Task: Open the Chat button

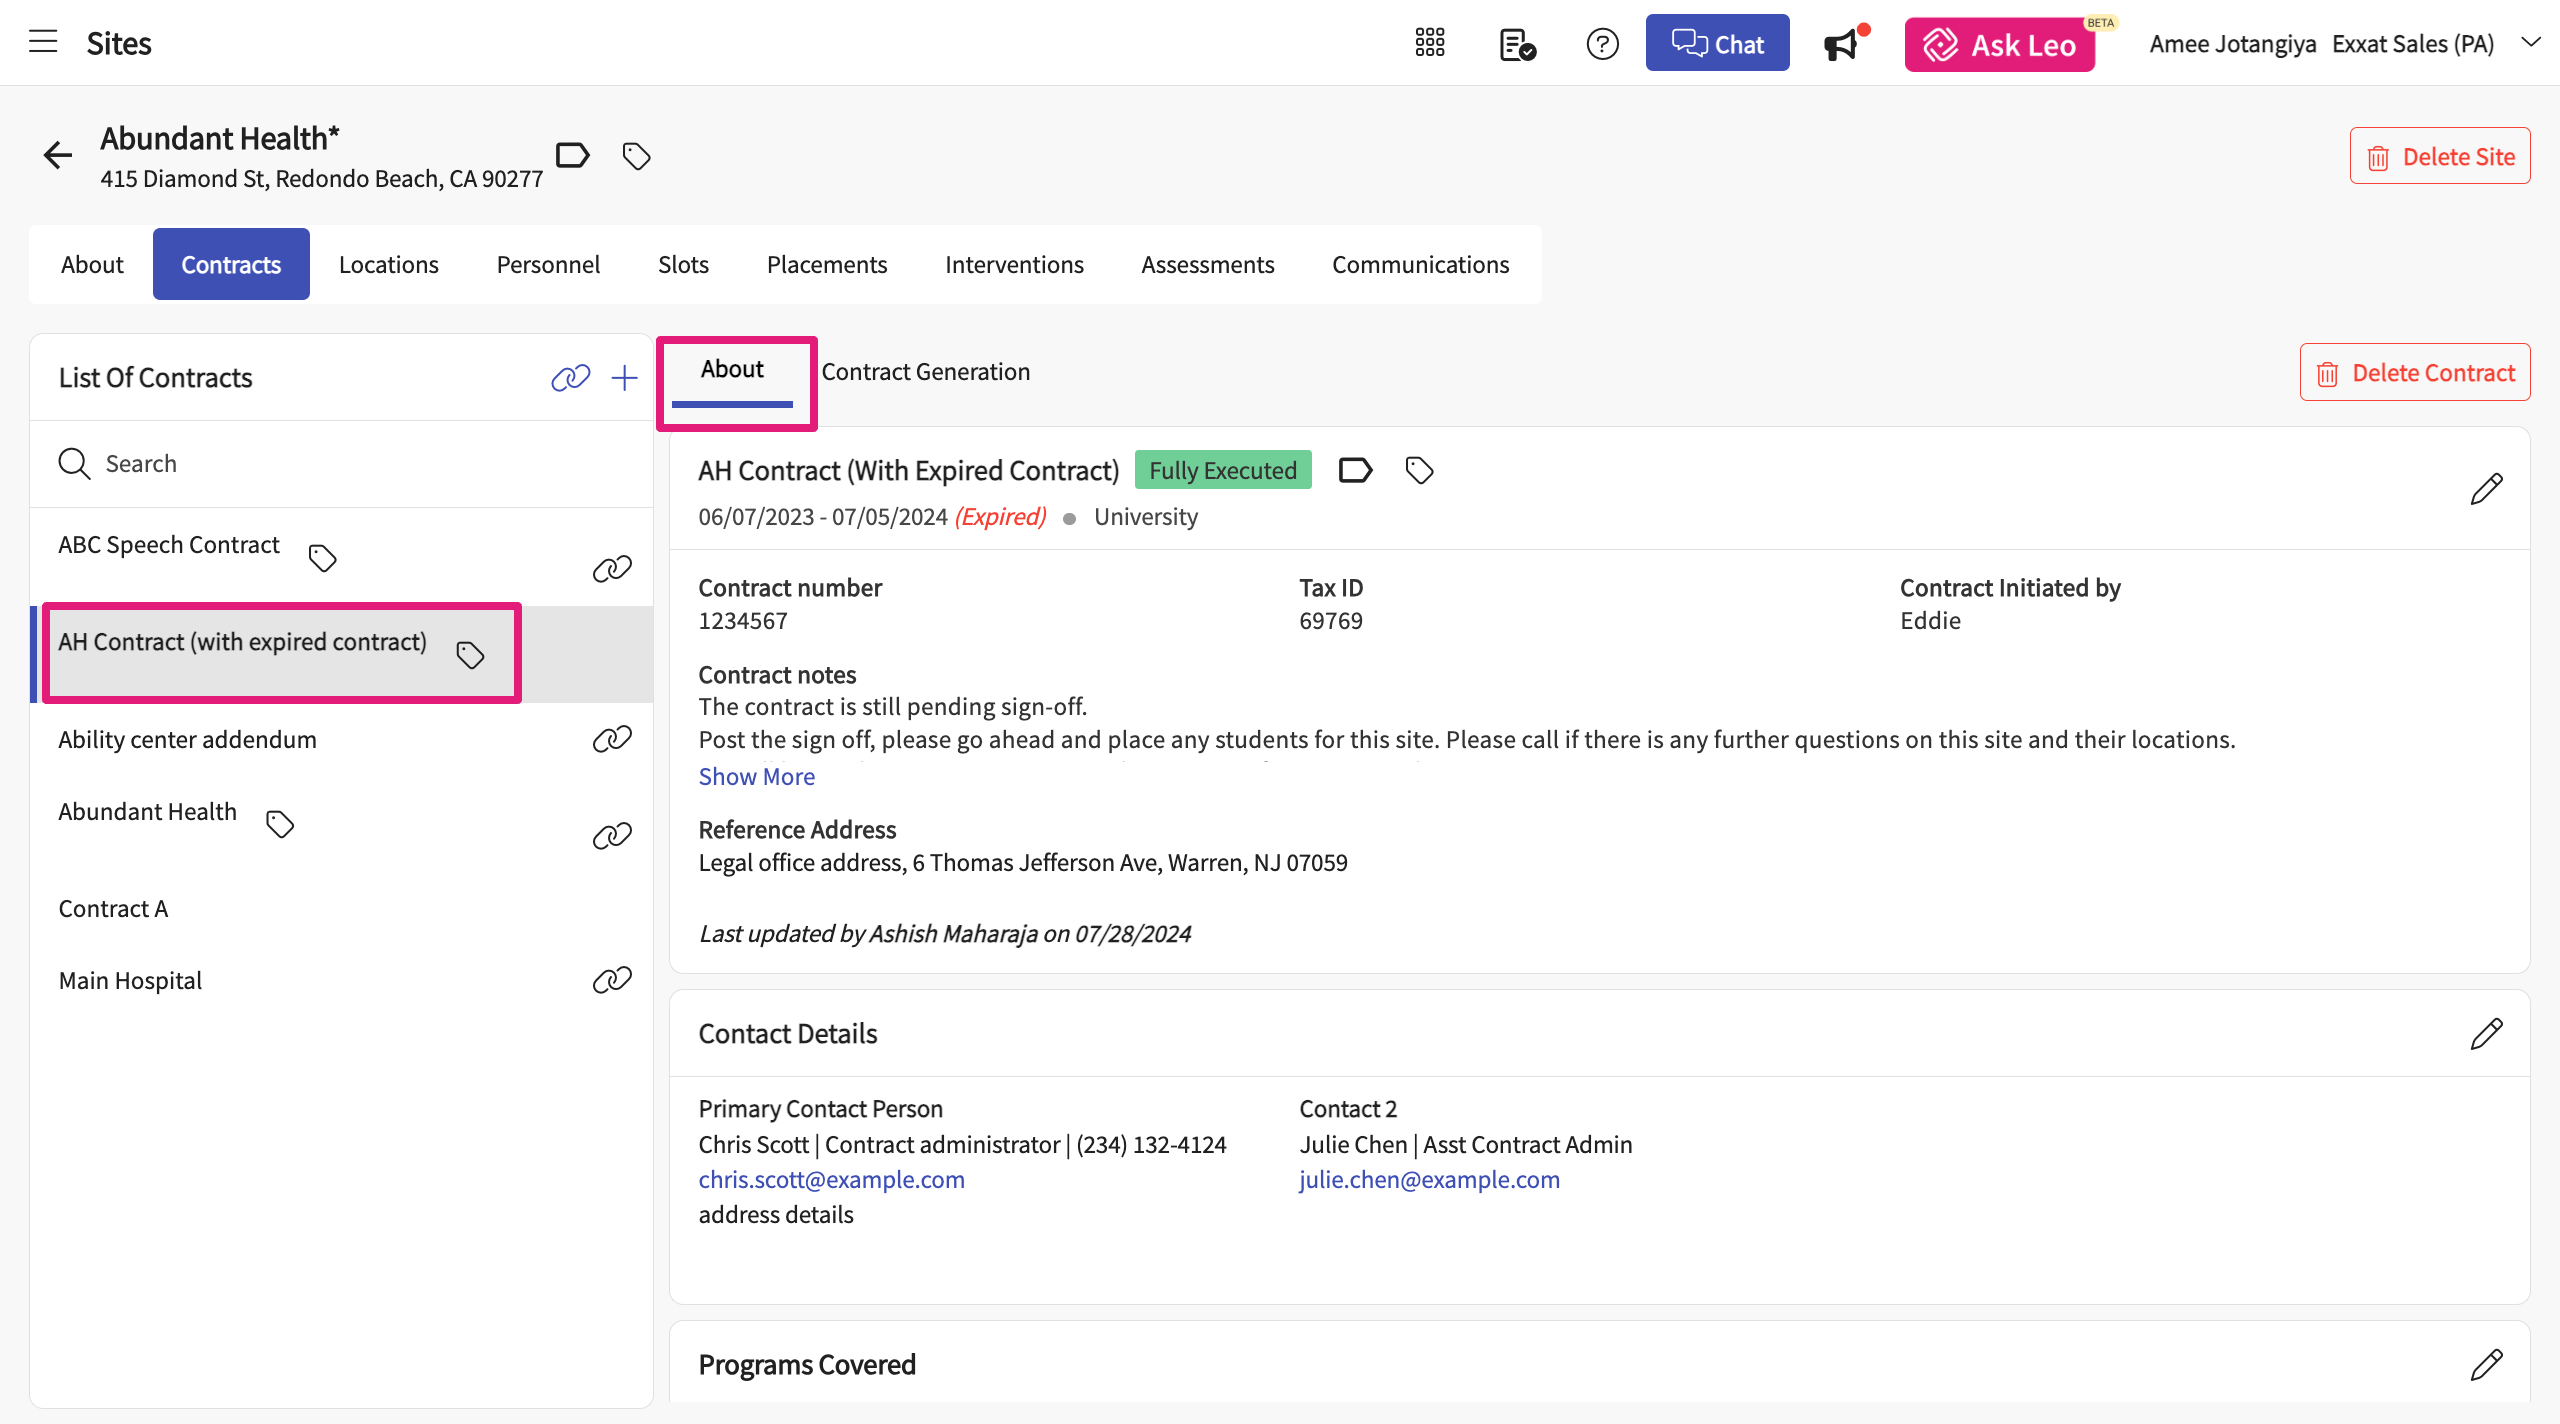Action: 1717,44
